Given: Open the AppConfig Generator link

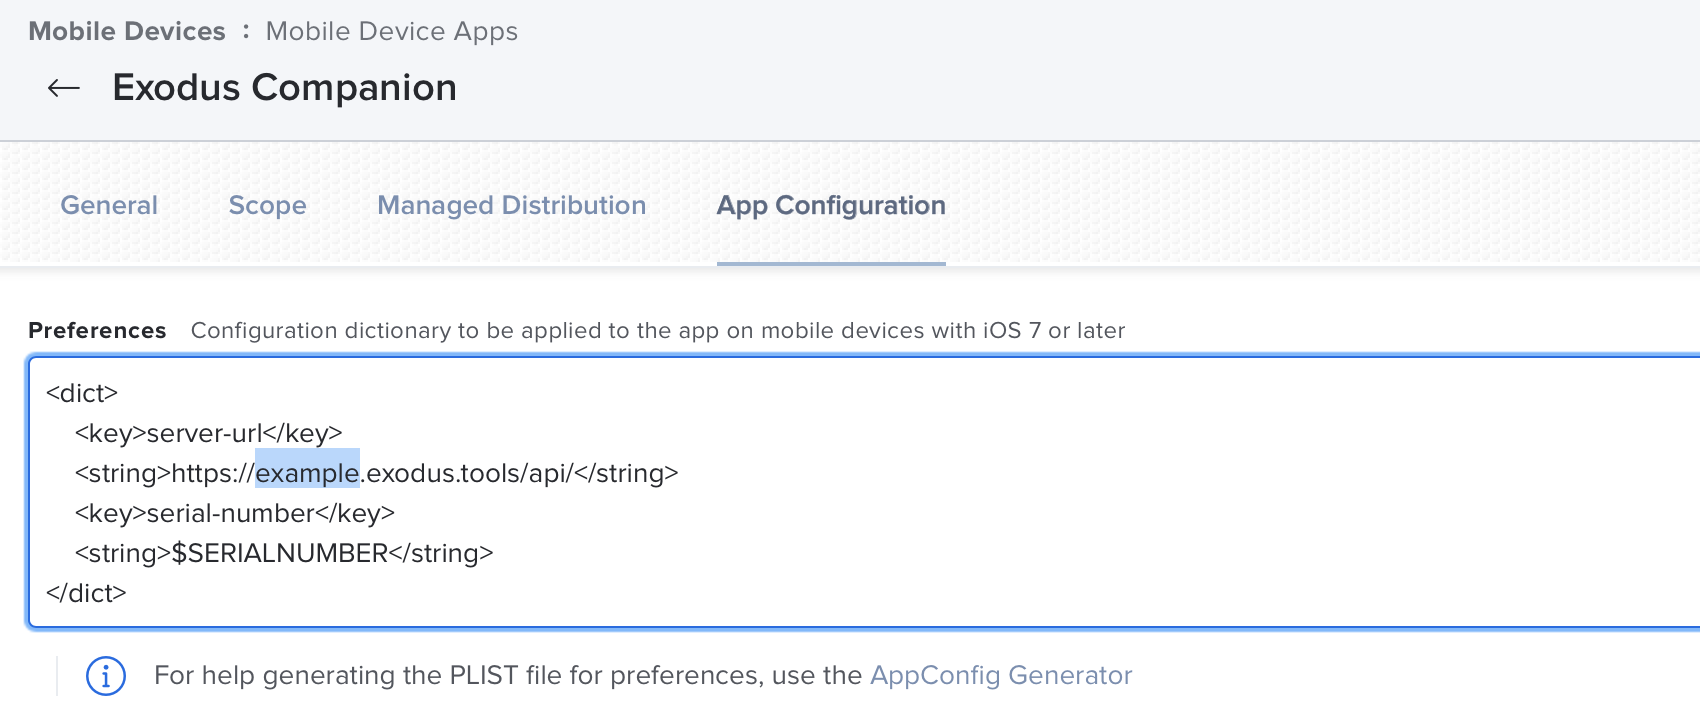Looking at the screenshot, I should (x=1001, y=675).
